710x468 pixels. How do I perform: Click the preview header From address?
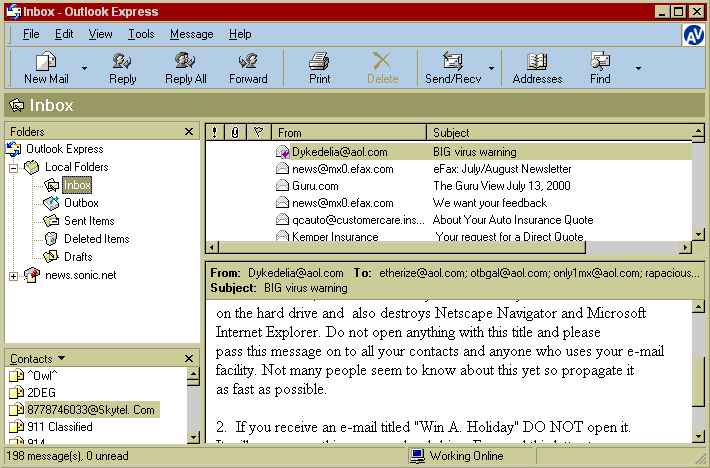[x=295, y=273]
